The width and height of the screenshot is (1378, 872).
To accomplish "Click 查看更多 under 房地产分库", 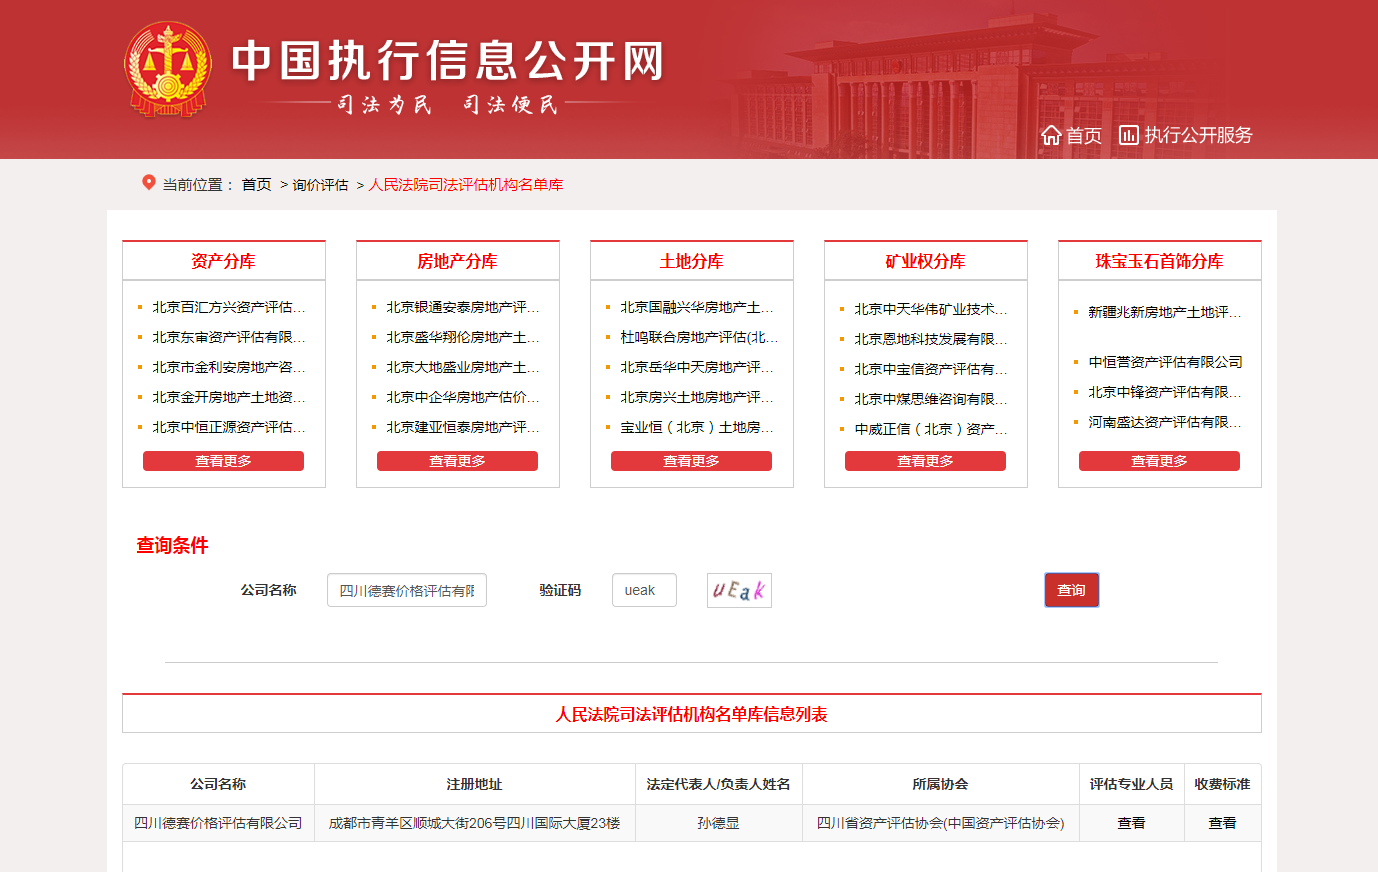I will click(x=457, y=461).
